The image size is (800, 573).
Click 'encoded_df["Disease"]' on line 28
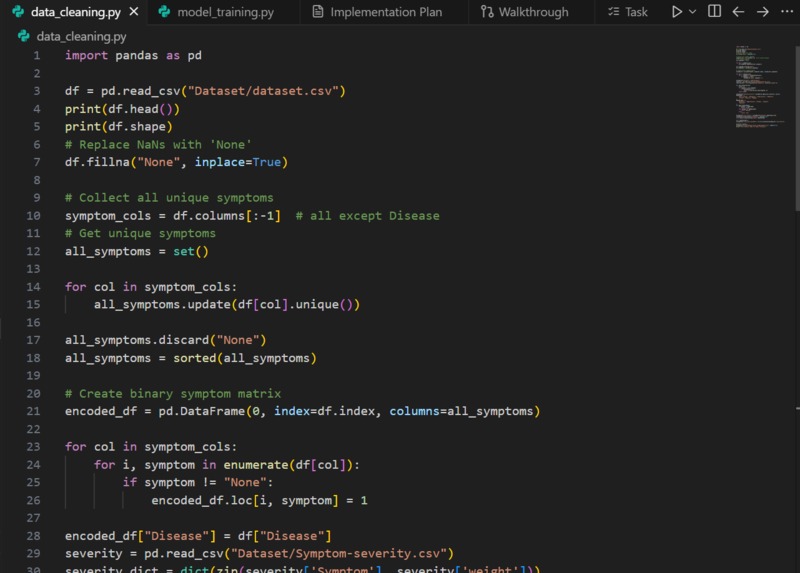[140, 536]
